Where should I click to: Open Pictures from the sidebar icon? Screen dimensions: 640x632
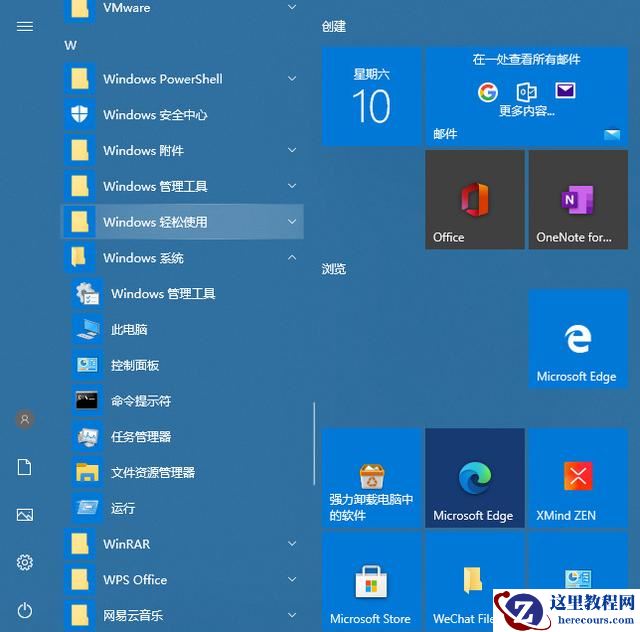pos(24,515)
